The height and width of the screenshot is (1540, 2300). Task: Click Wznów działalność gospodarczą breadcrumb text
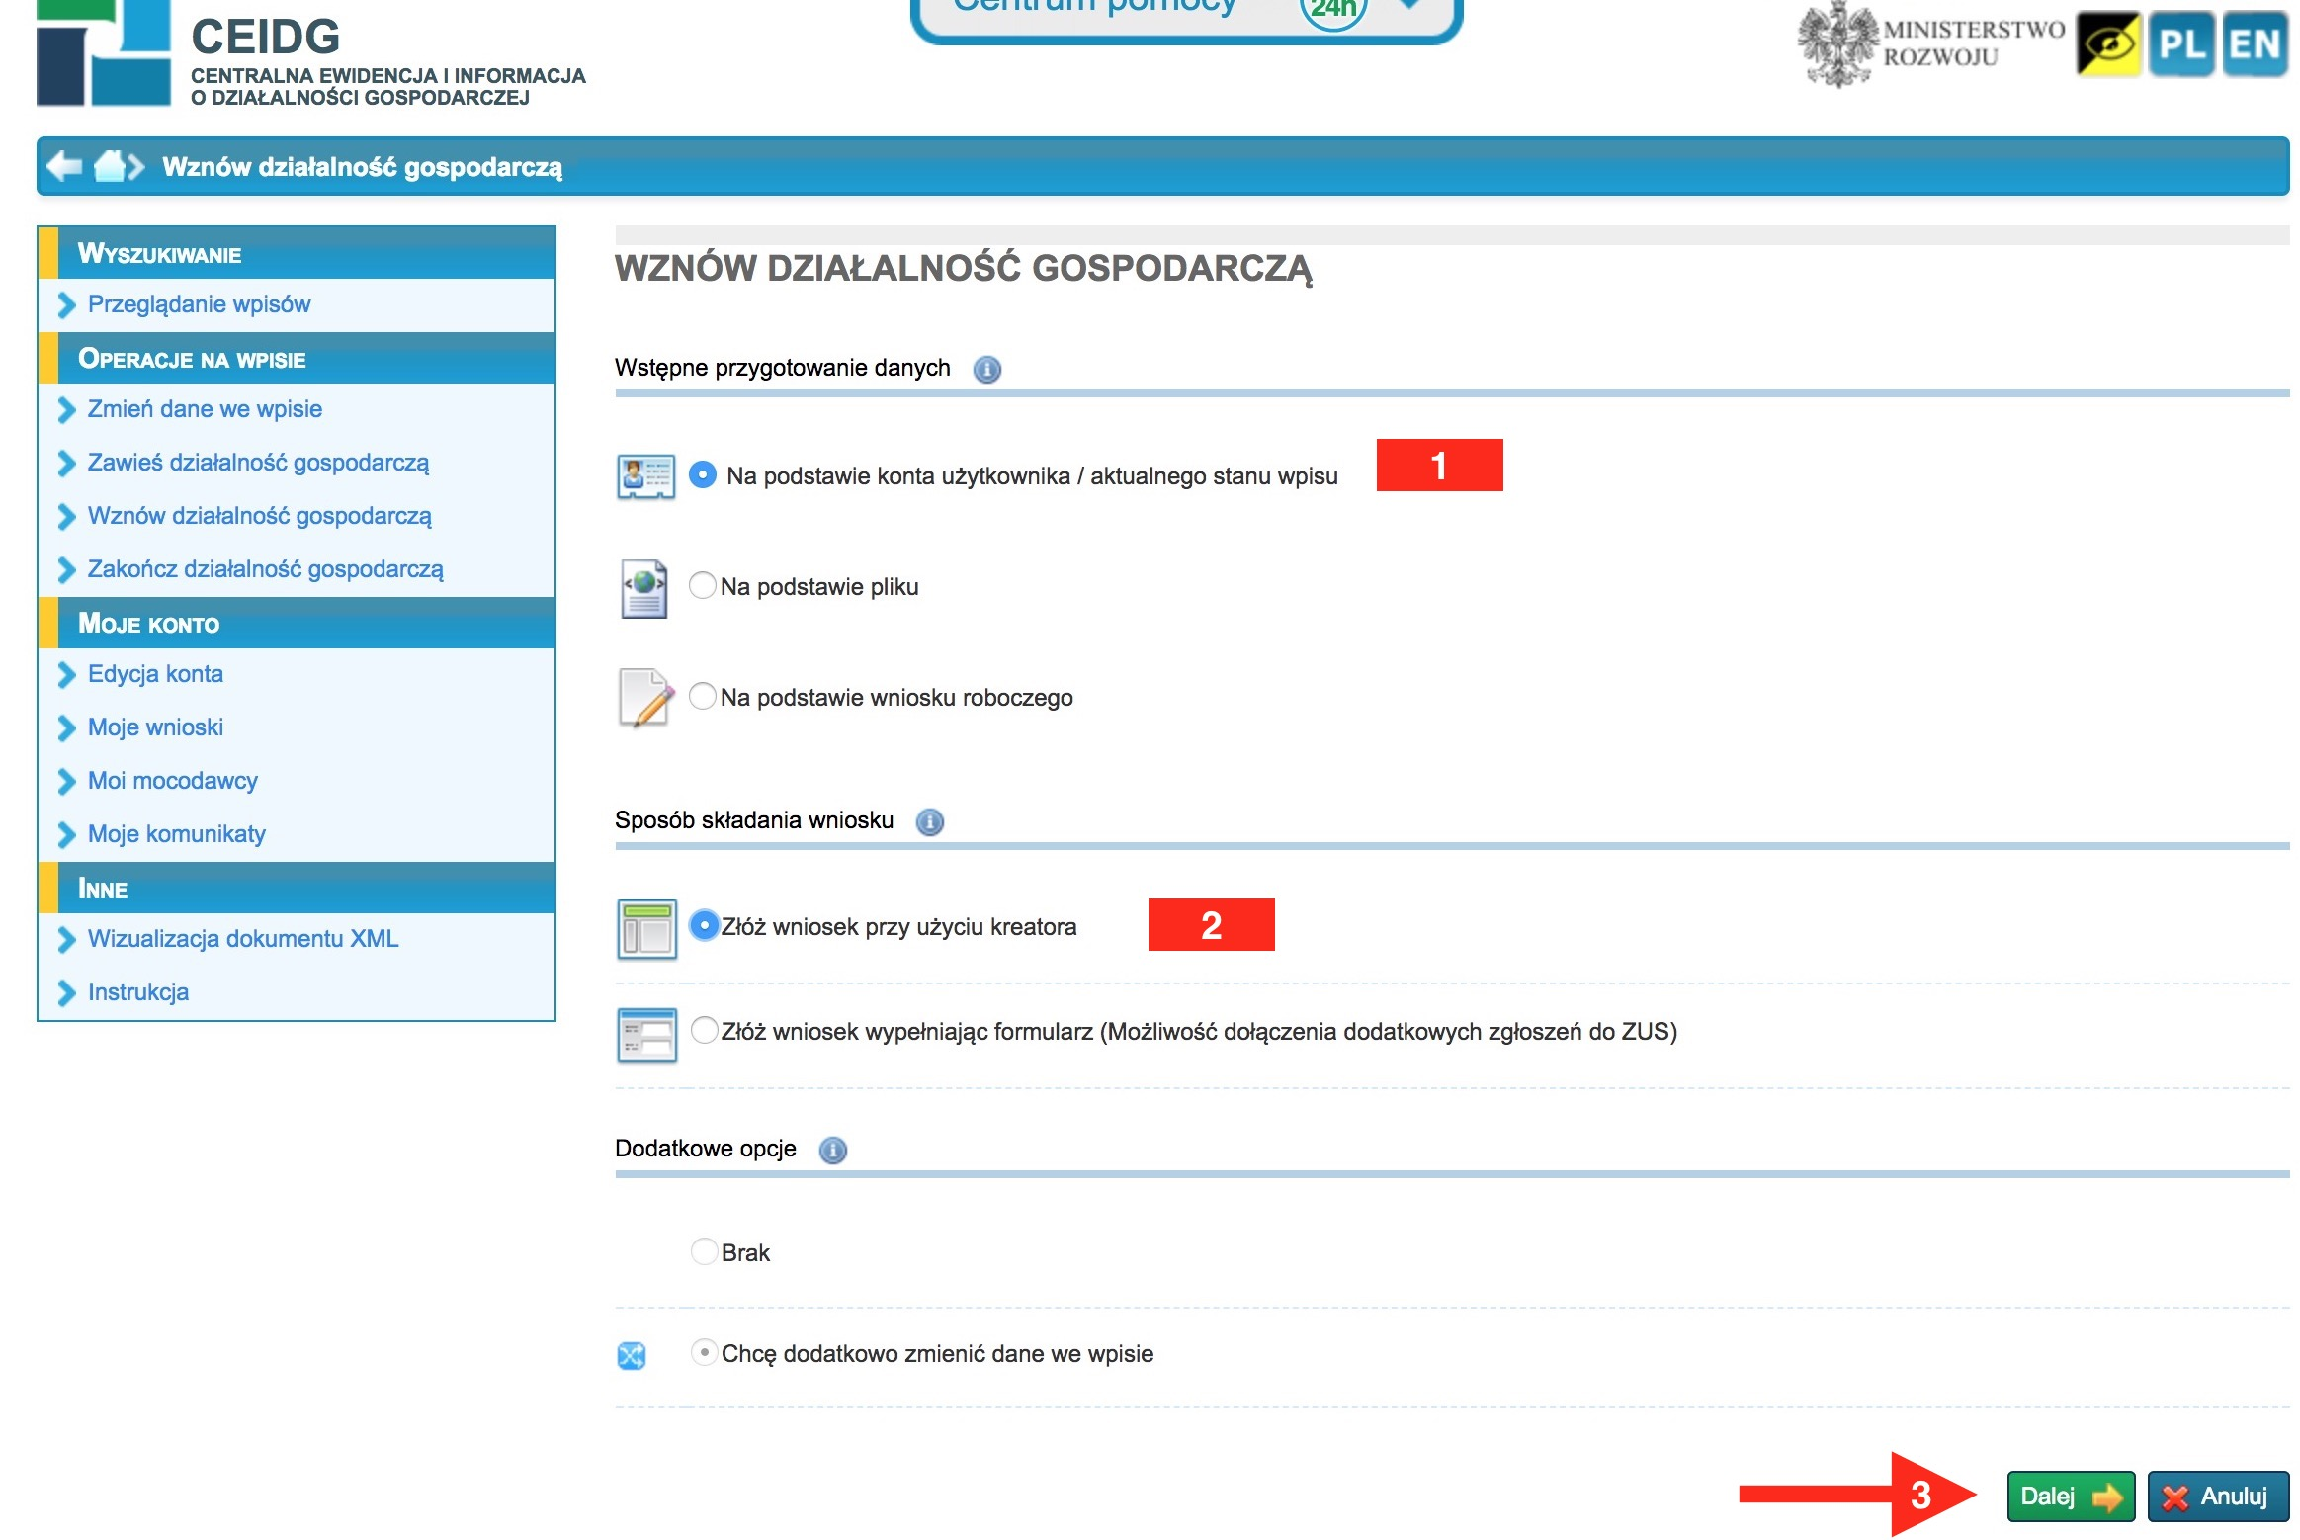coord(362,167)
